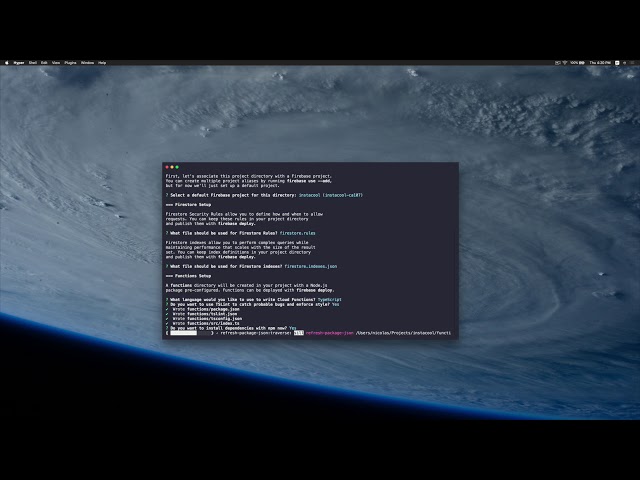
Task: Click the 'firebase use --add' command text
Action: (x=309, y=181)
